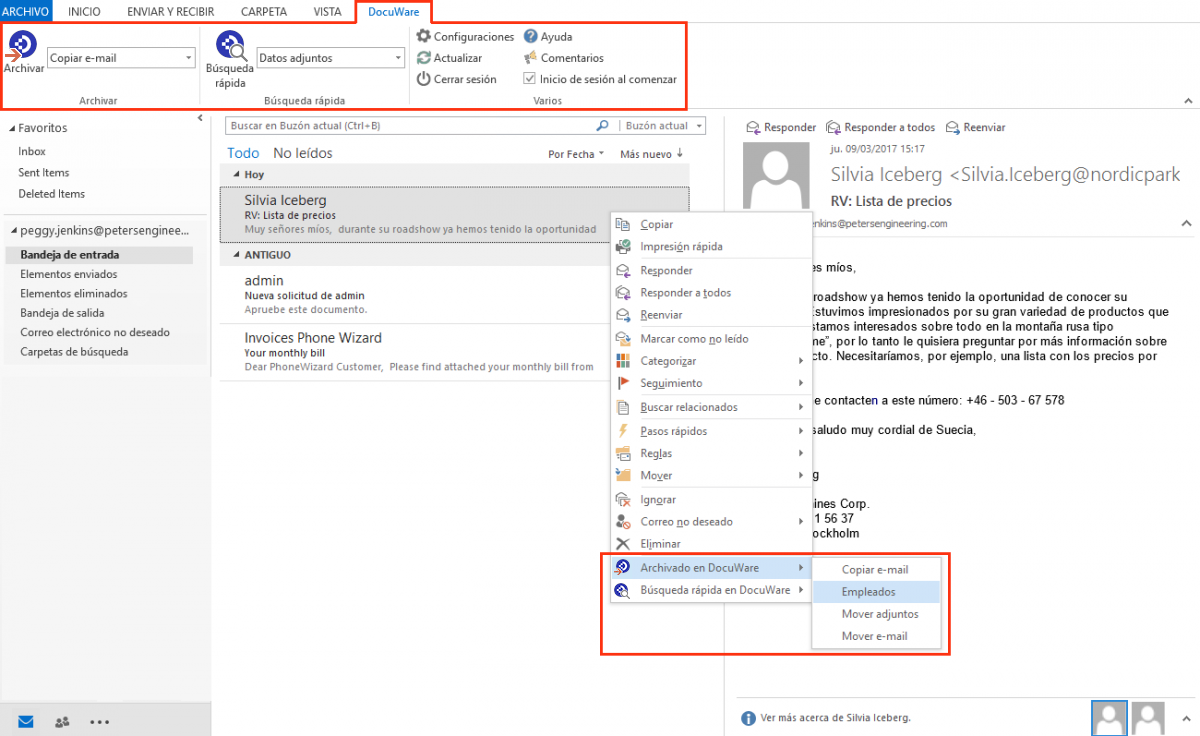Click the Actualizar refresh icon

click(x=424, y=58)
